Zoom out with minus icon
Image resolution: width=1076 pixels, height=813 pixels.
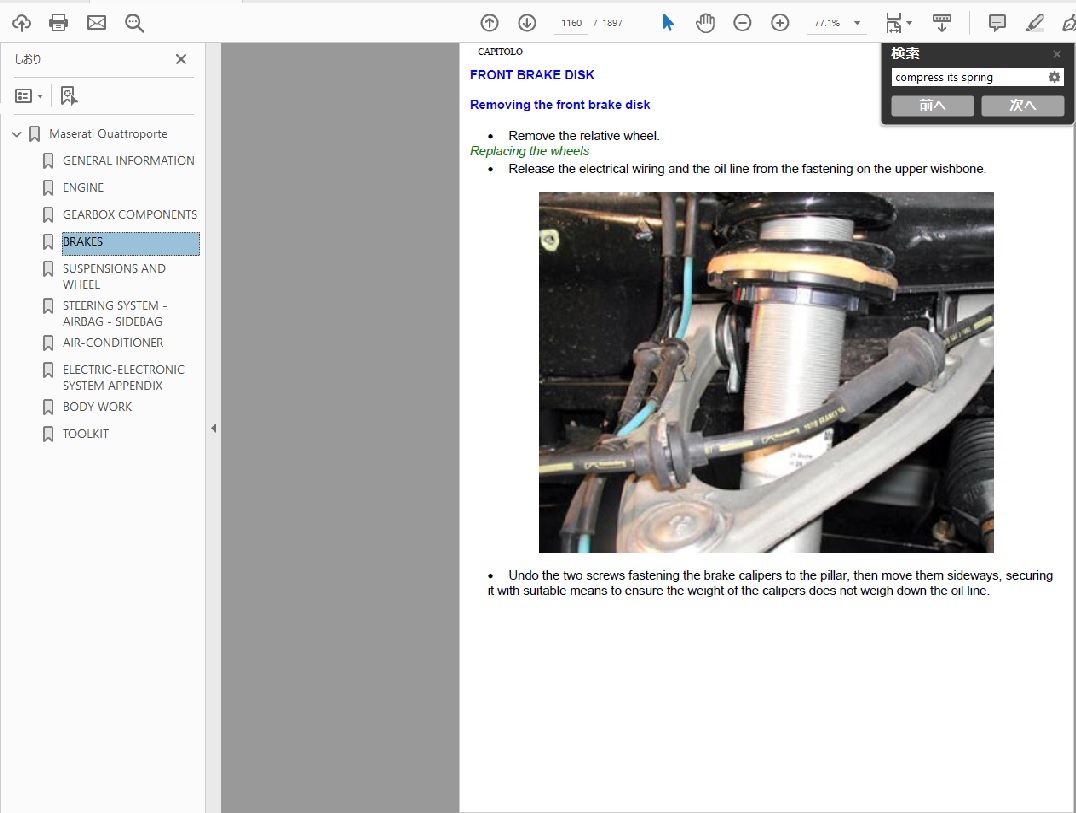click(742, 23)
